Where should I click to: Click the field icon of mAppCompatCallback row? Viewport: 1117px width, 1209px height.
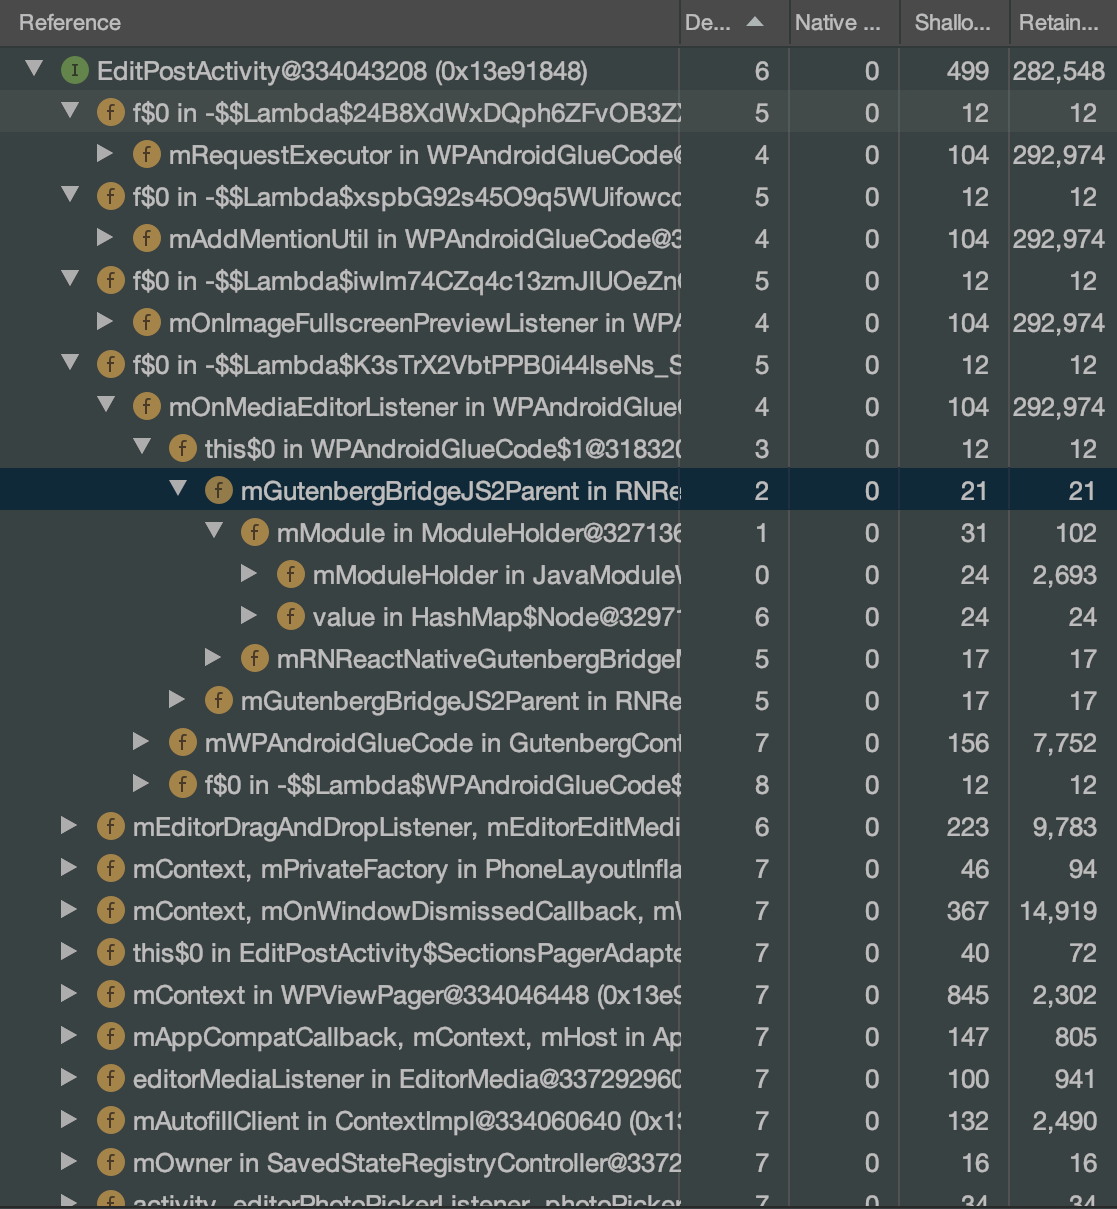[110, 1036]
